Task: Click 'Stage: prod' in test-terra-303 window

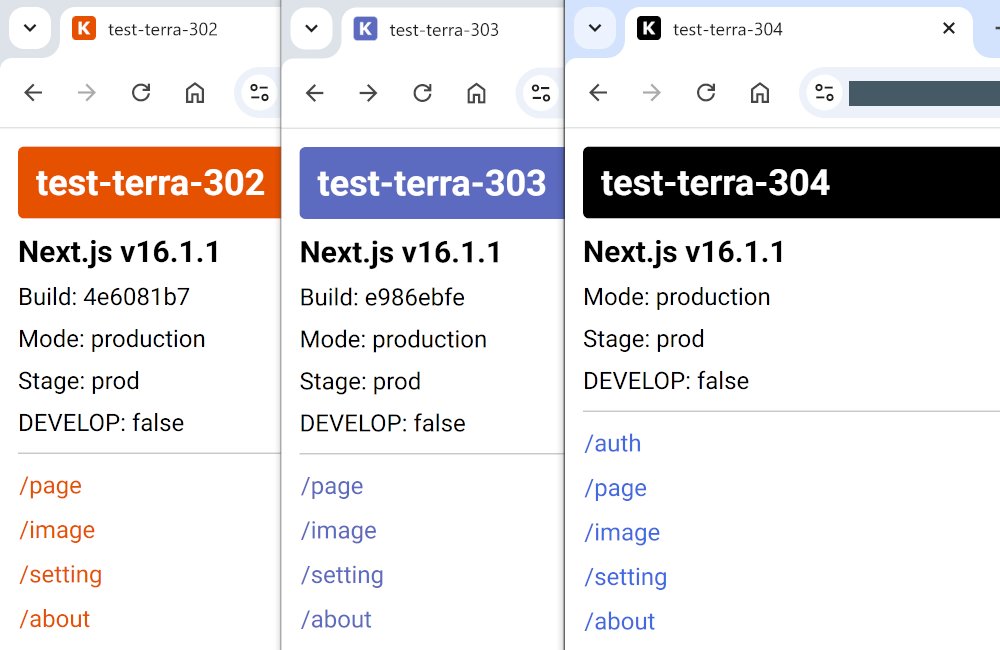Action: tap(360, 382)
